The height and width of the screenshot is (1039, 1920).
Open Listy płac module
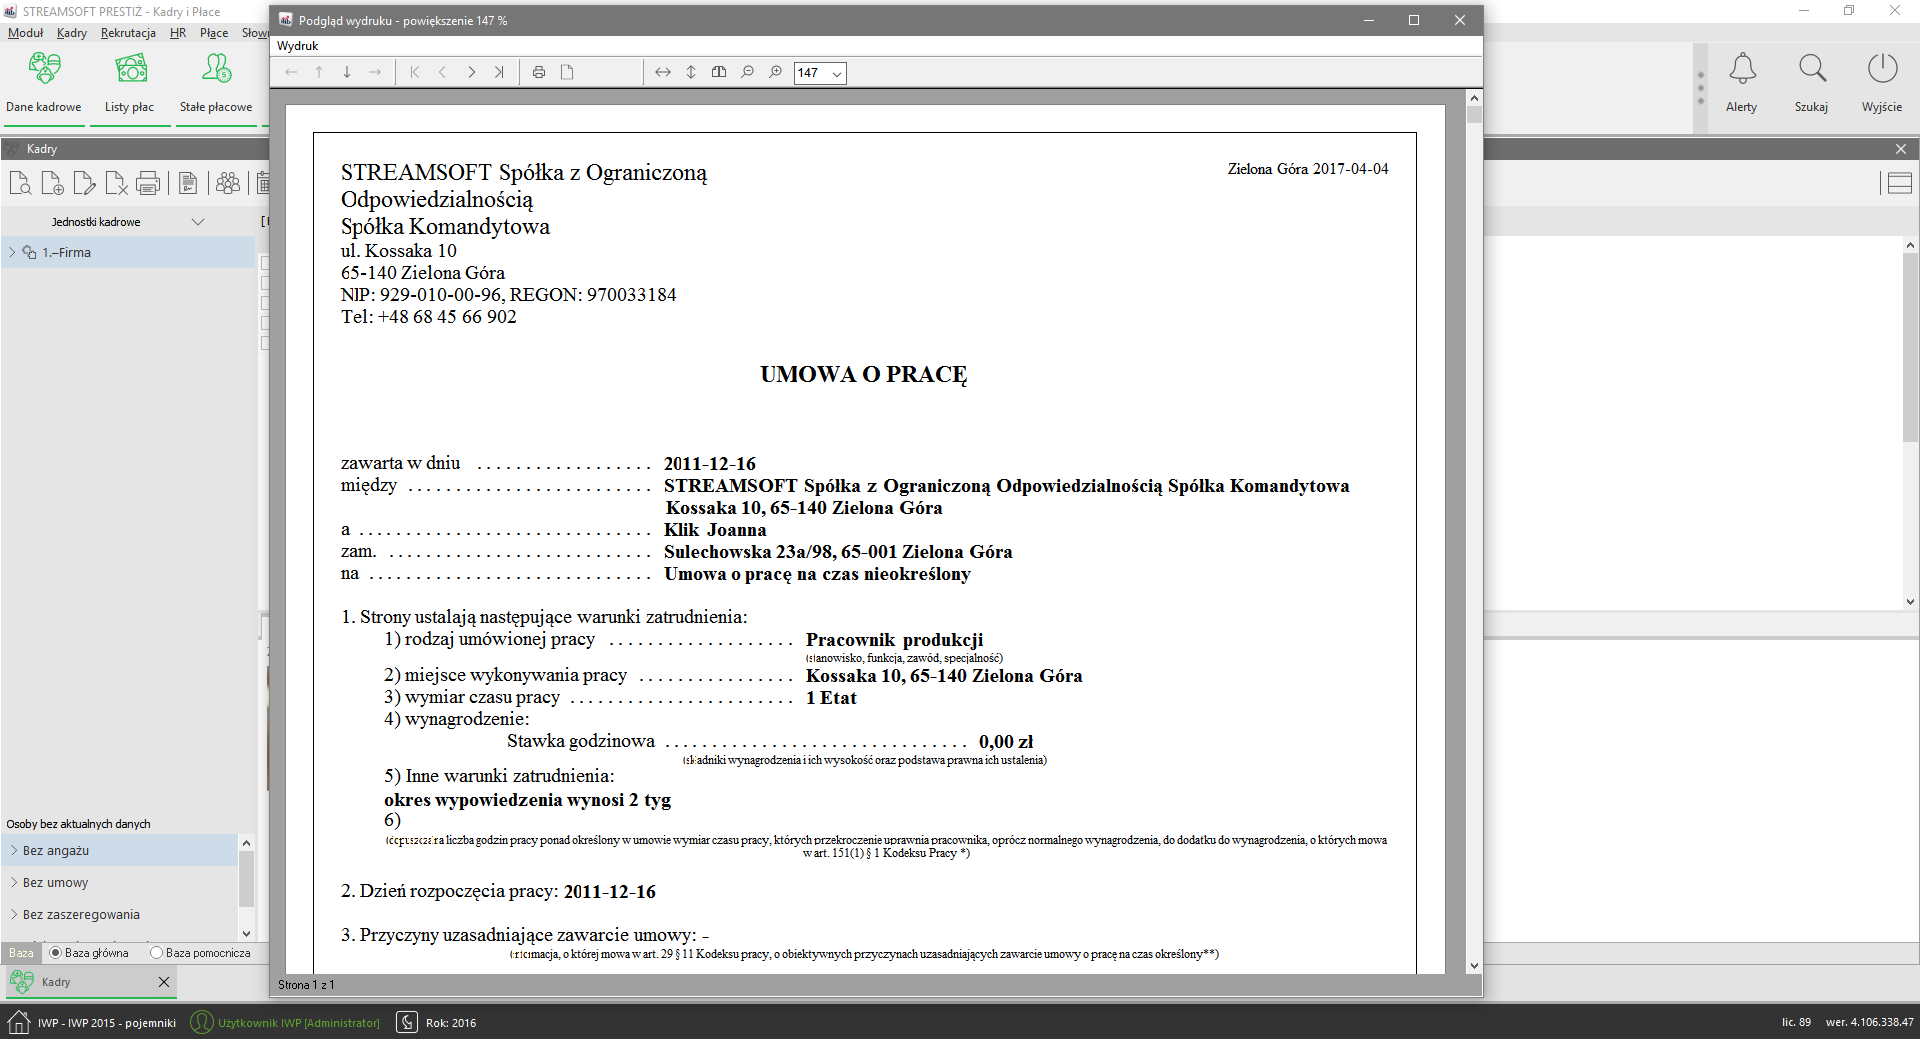(x=130, y=83)
